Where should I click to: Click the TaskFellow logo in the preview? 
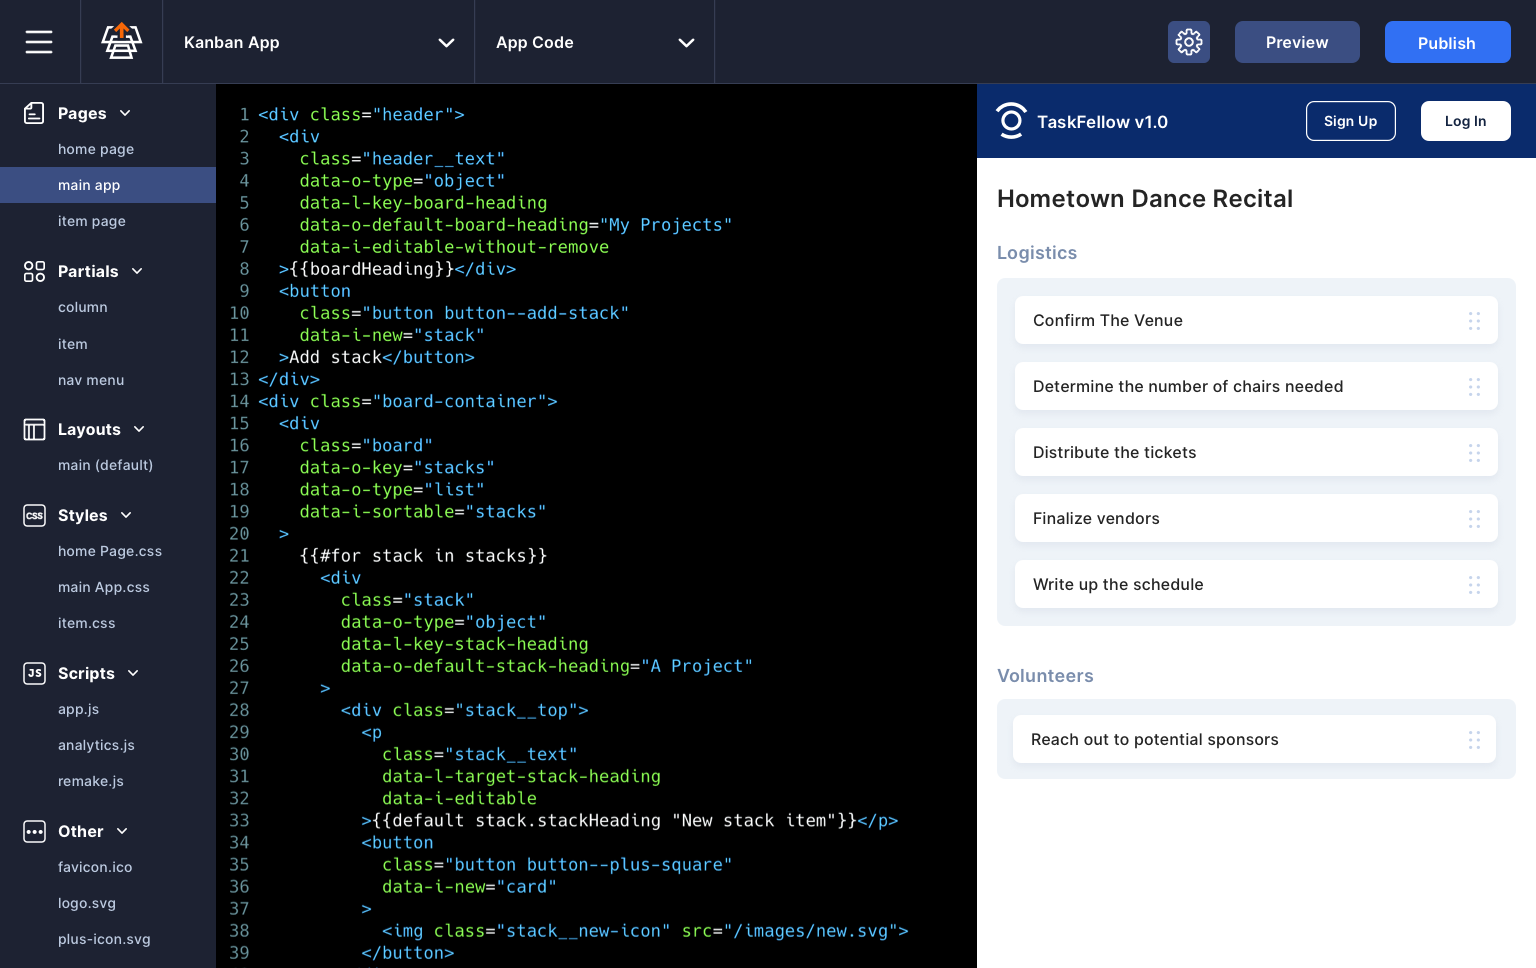pos(1011,120)
